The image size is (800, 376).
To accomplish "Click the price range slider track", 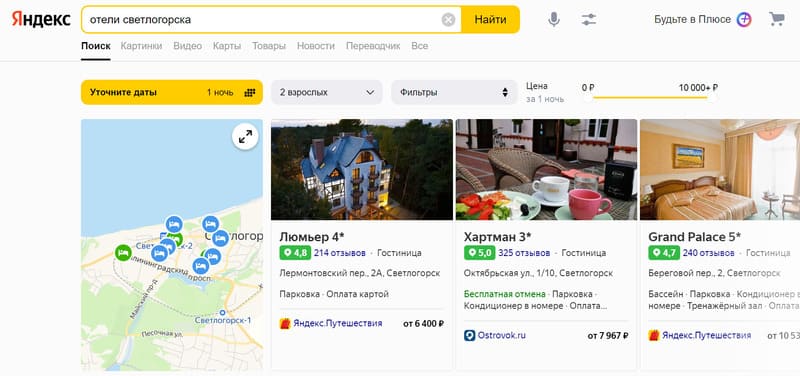I will click(x=651, y=97).
